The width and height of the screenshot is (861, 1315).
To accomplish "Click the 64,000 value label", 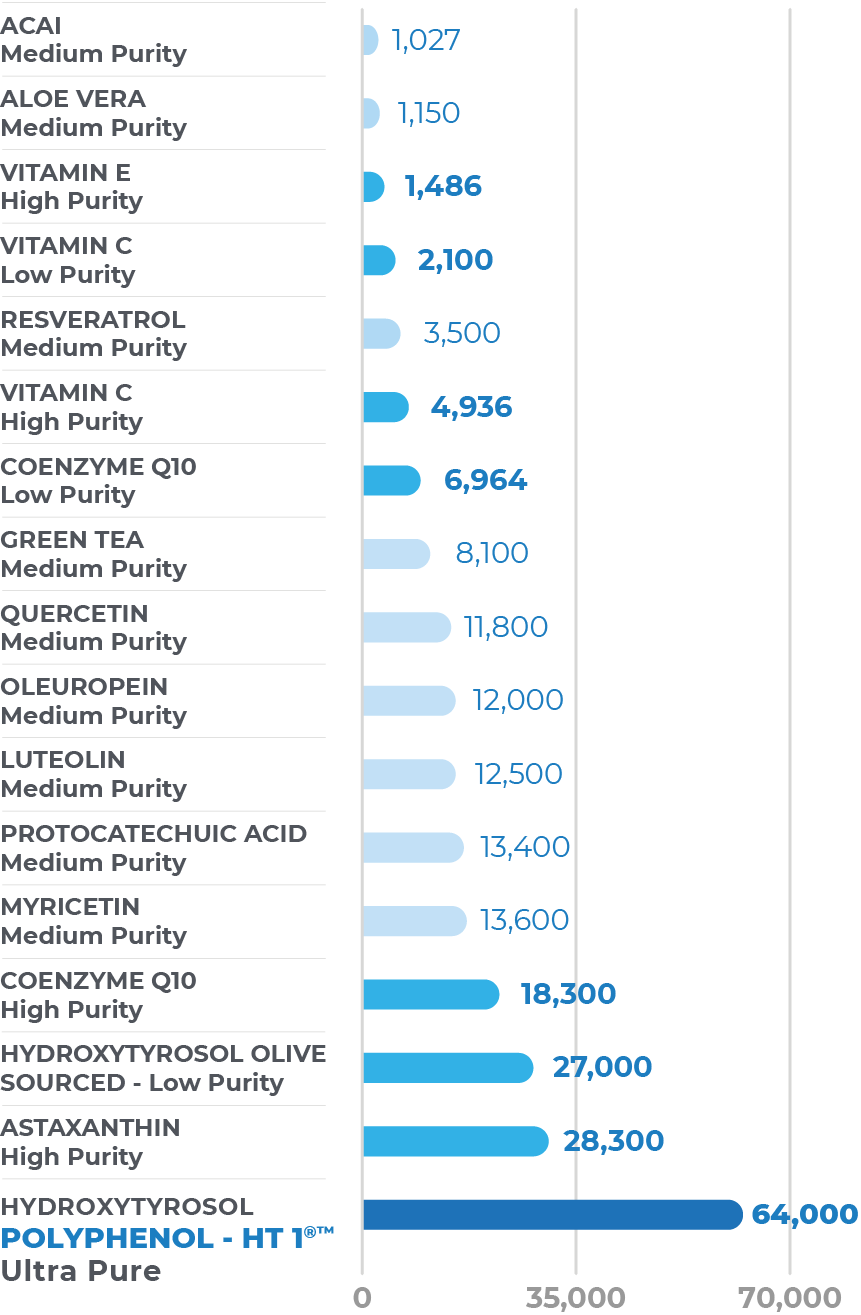I will [804, 1214].
